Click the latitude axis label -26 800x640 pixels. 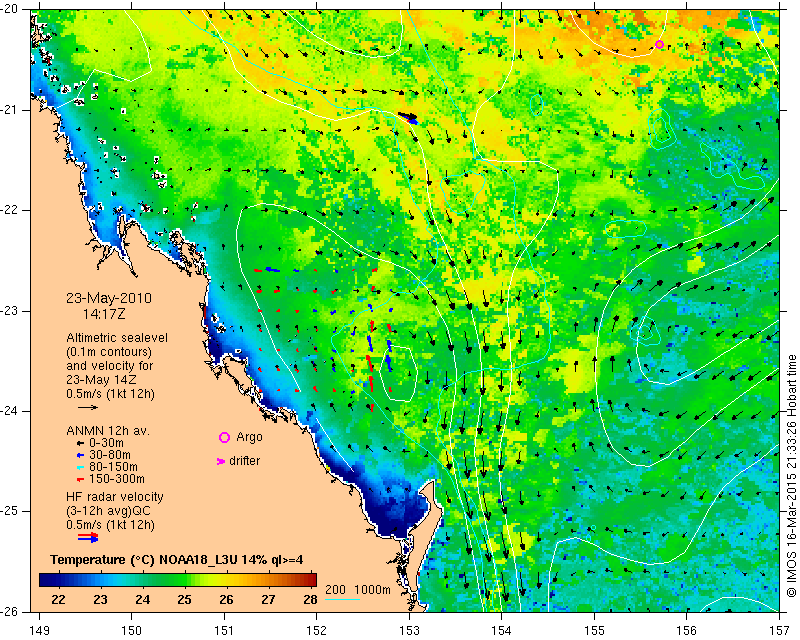[x=10, y=611]
